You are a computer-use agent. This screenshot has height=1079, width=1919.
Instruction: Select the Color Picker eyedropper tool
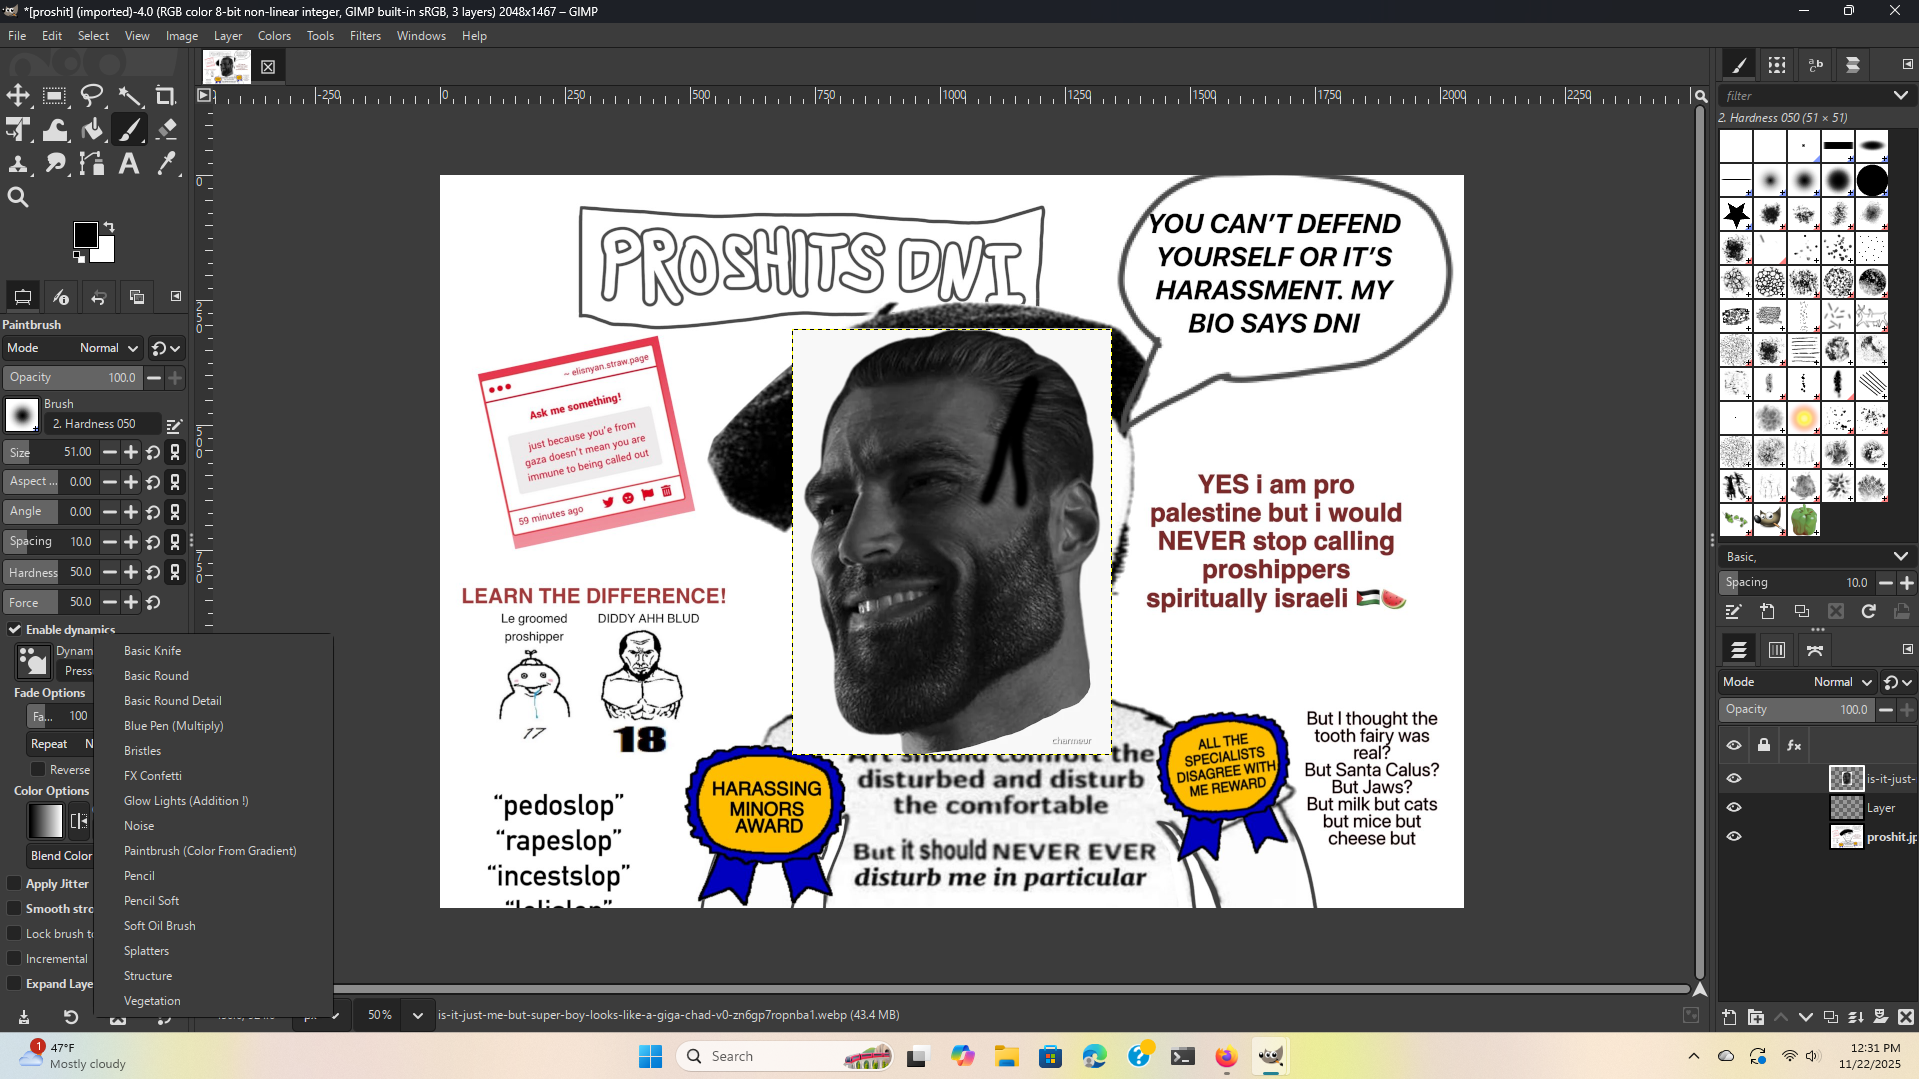[166, 164]
